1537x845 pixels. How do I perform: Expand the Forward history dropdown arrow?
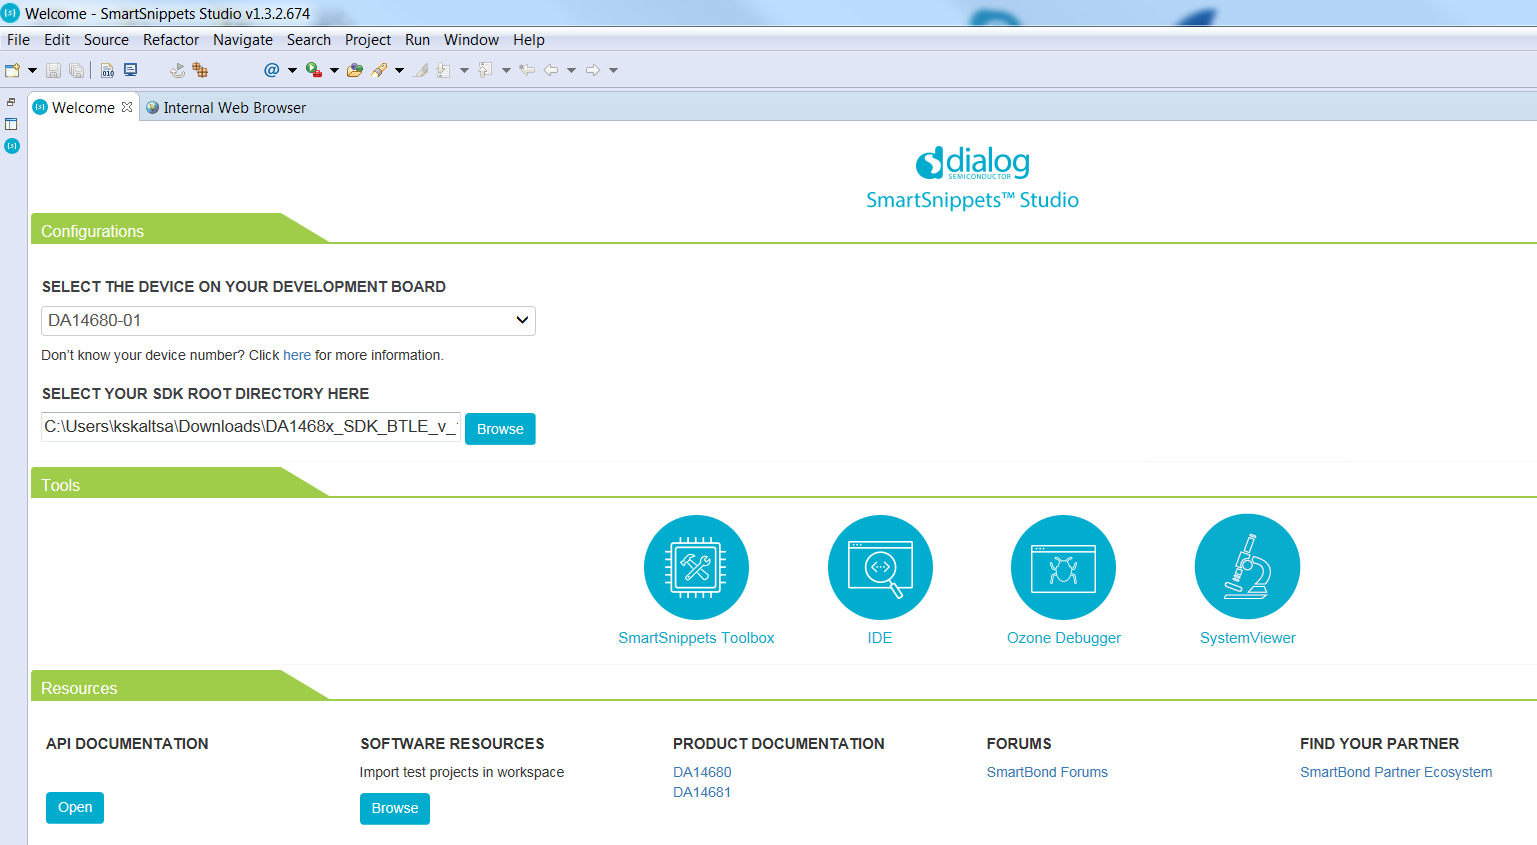(613, 70)
